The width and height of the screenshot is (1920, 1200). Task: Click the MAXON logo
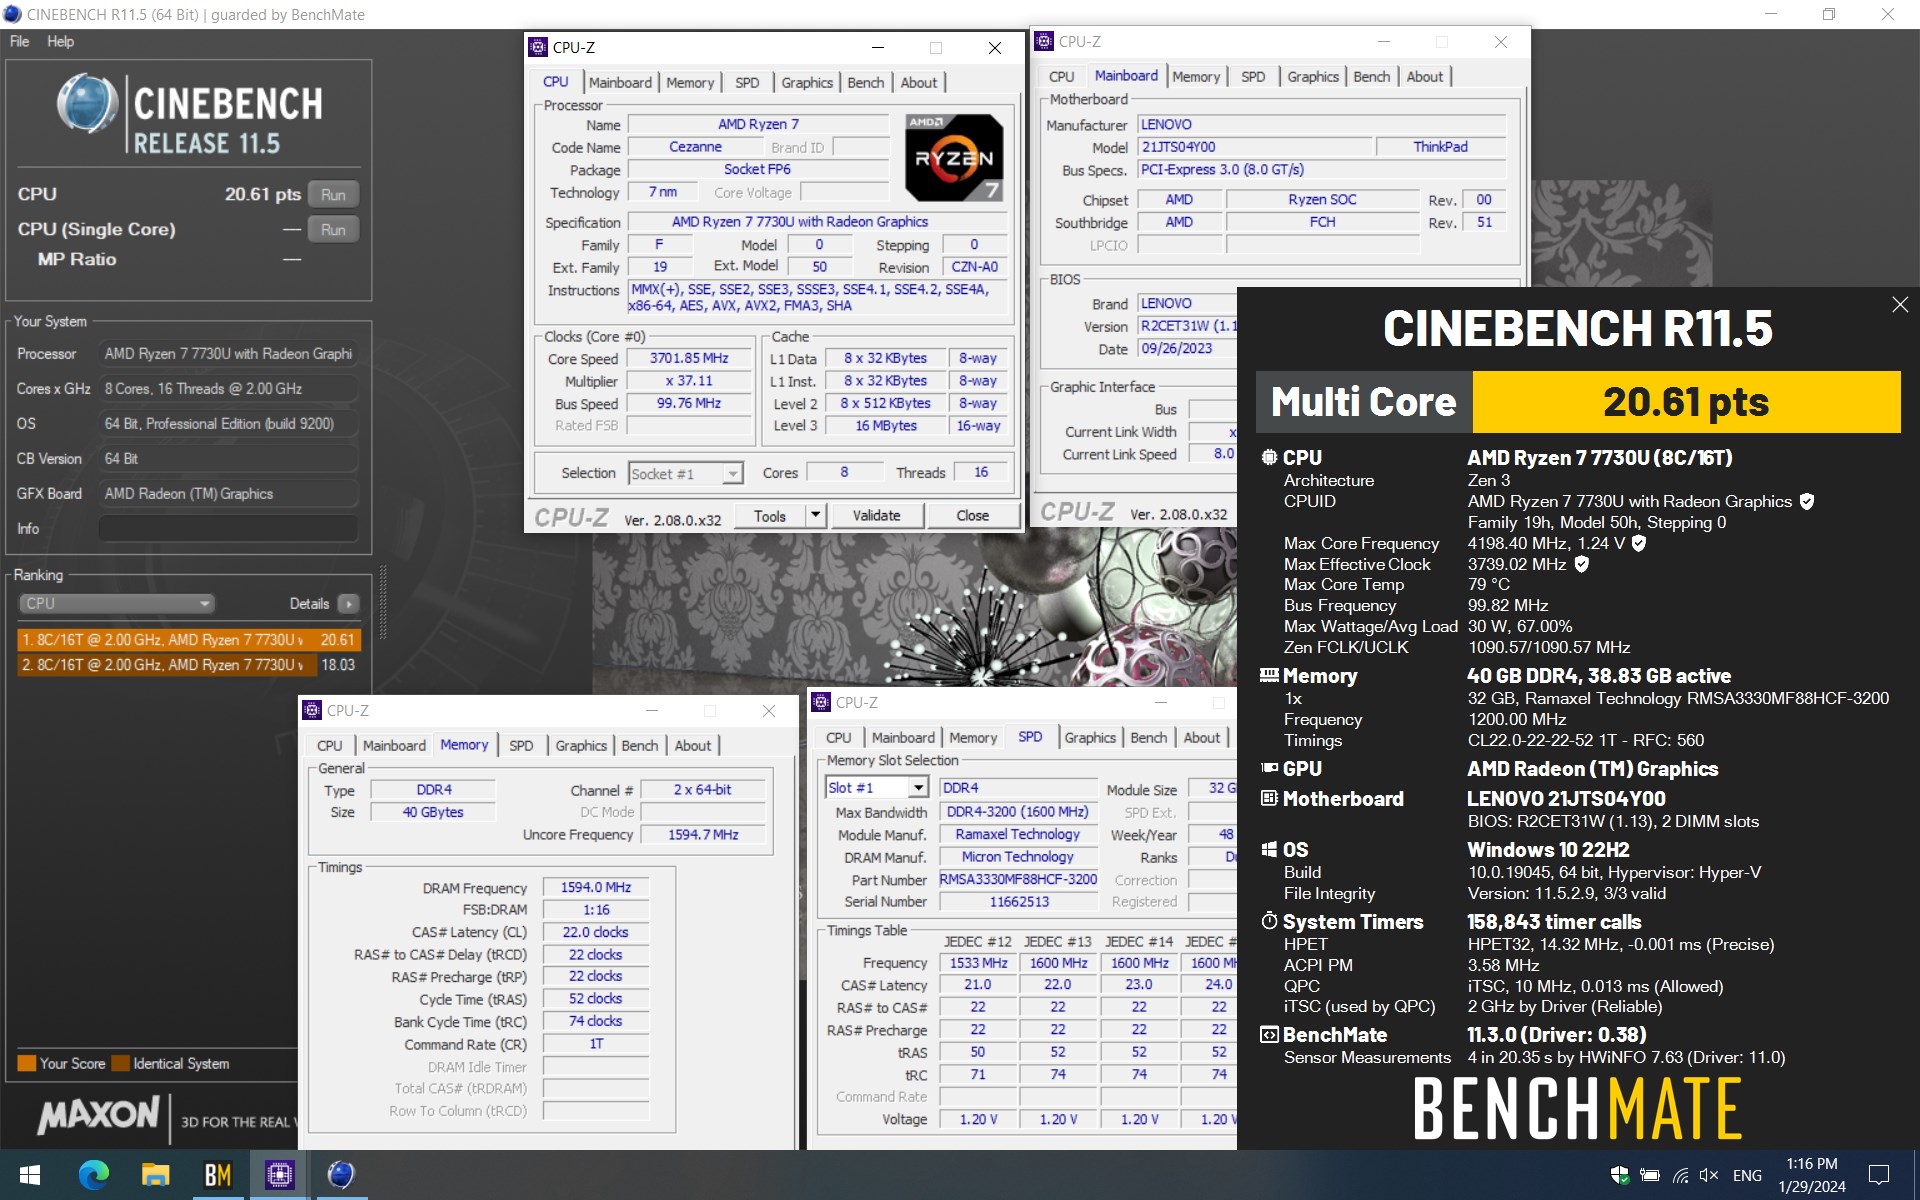click(x=99, y=1115)
